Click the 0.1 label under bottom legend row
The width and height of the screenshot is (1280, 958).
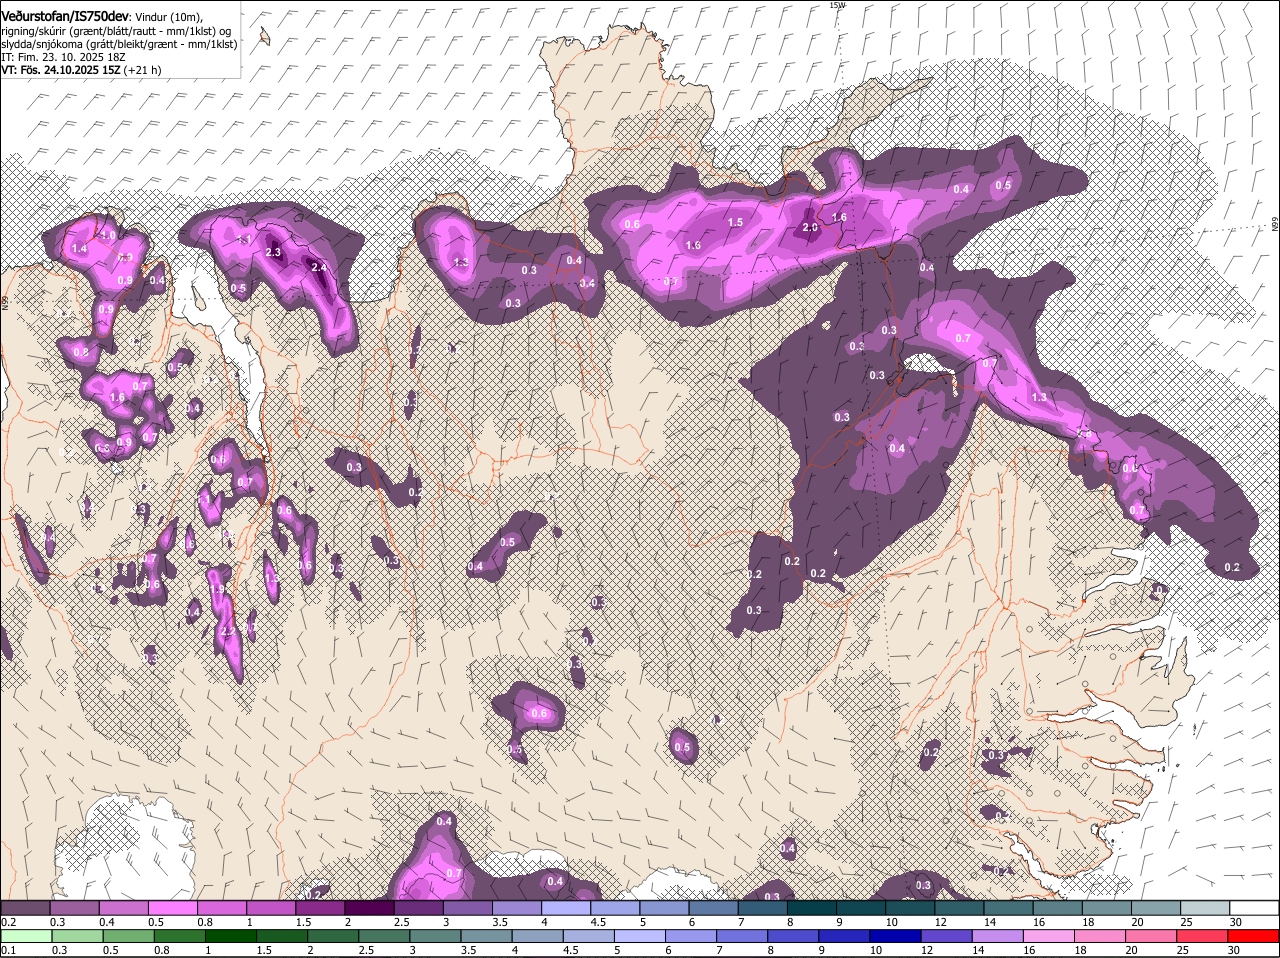click(x=8, y=951)
